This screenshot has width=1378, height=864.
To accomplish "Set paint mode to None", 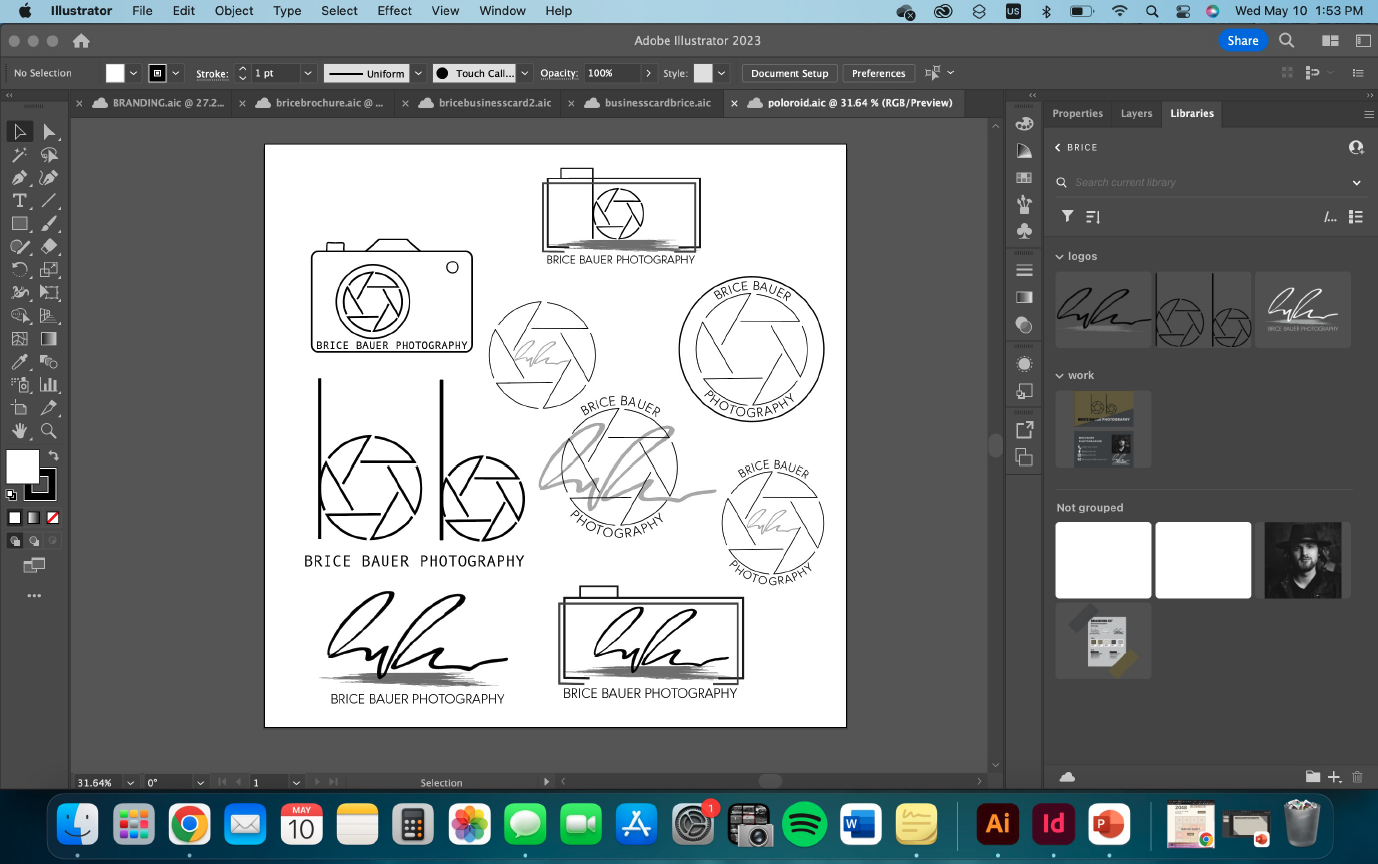I will (x=53, y=518).
